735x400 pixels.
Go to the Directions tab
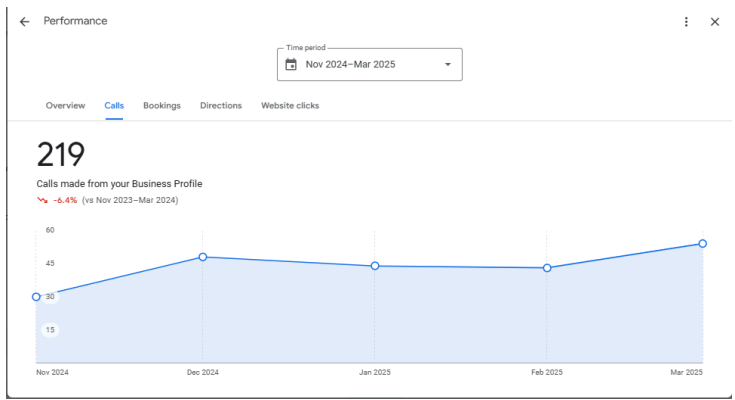click(x=221, y=105)
